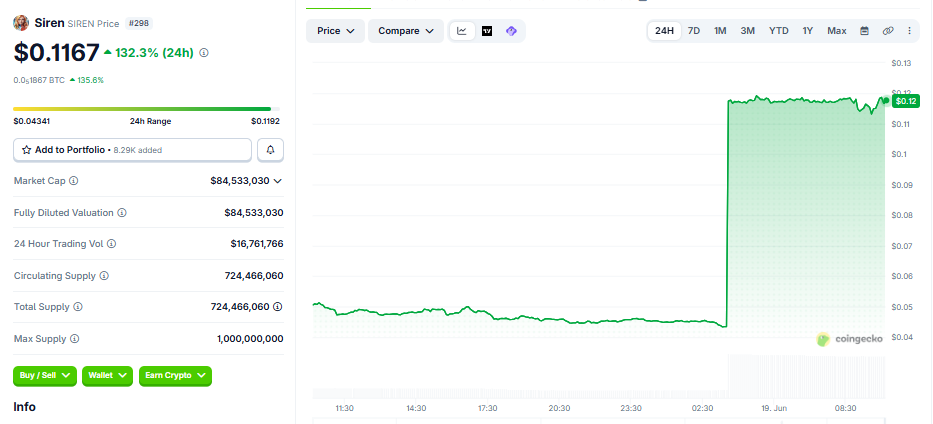Select the 3M time range tab
Screen dimensions: 933x424
[x=747, y=31]
